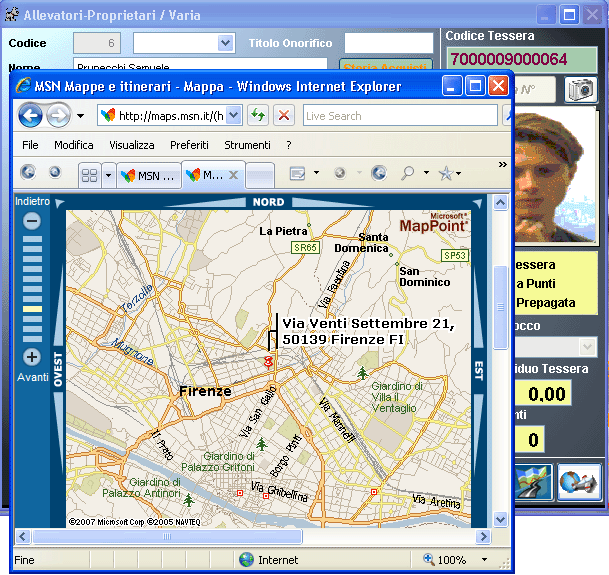Click the globe icon near magnifier
Screen dimensions: 609x575
(379, 173)
